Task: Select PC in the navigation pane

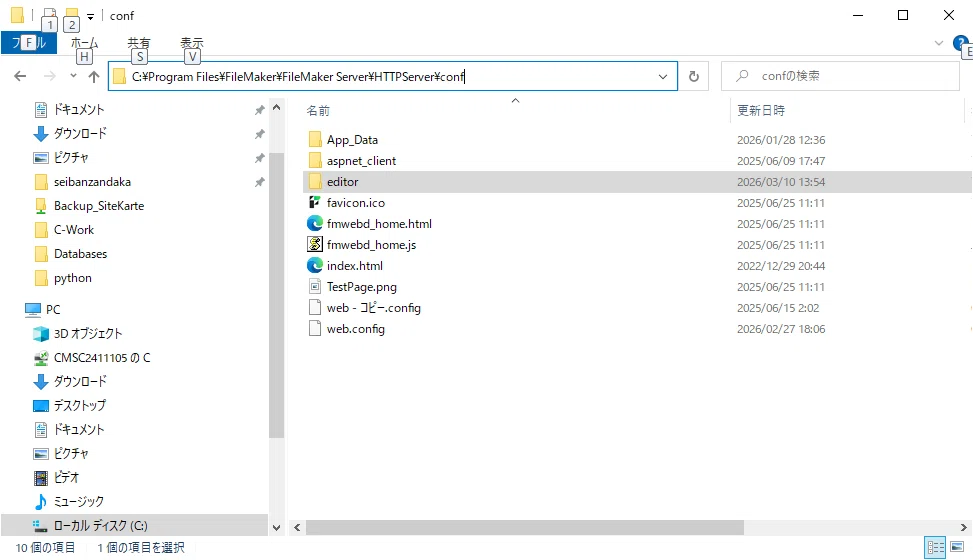Action: (x=53, y=310)
